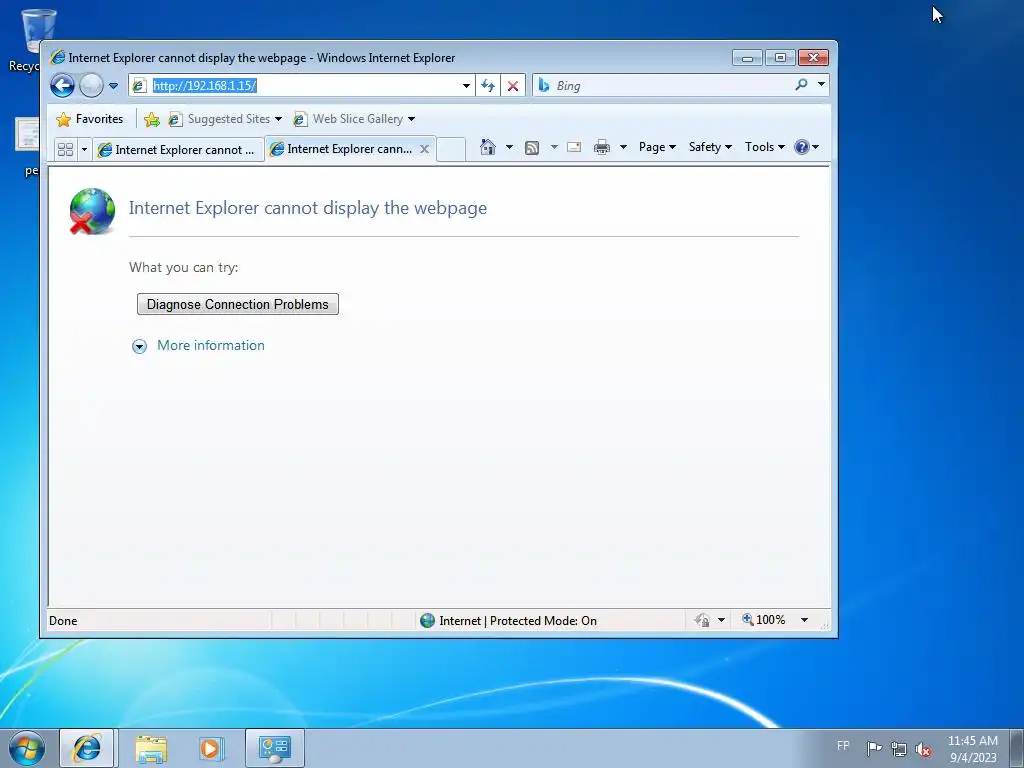Expand the address bar autocomplete dropdown
1024x768 pixels.
(466, 86)
